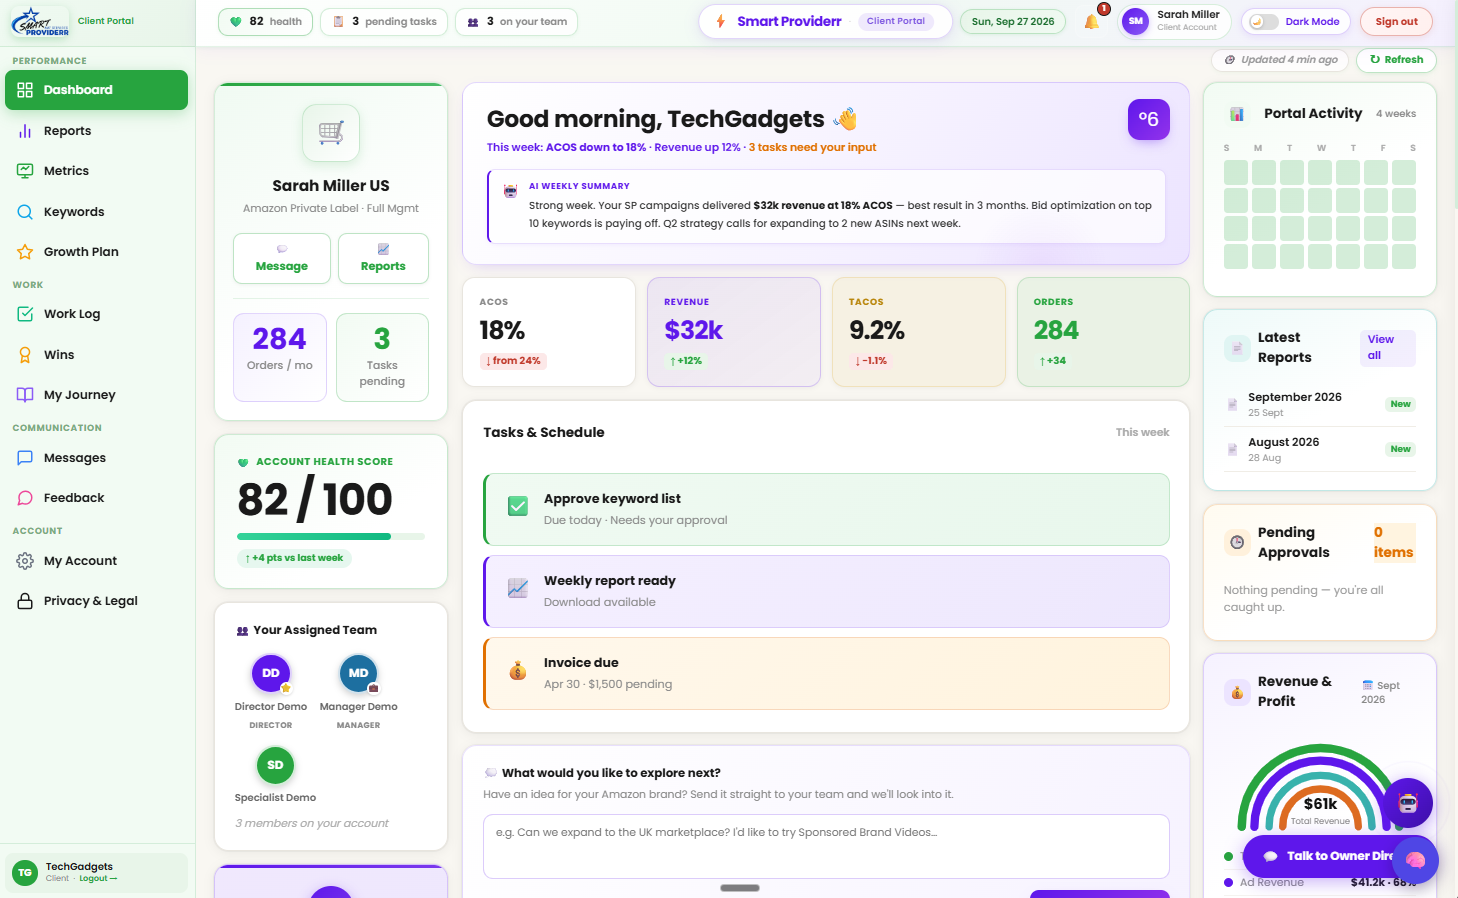
Task: Open the Metrics sidebar item
Action: [96, 171]
